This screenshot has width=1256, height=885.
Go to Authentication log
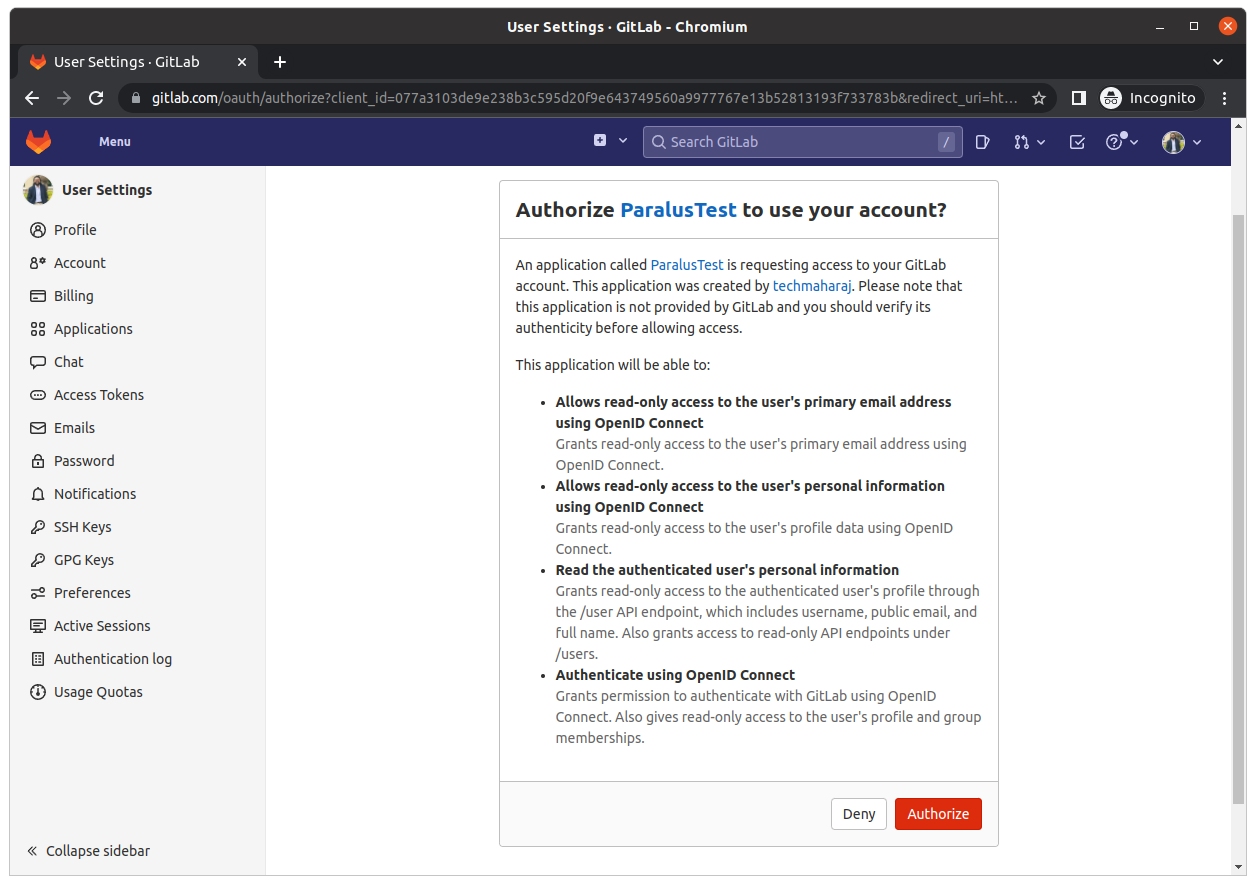(113, 659)
